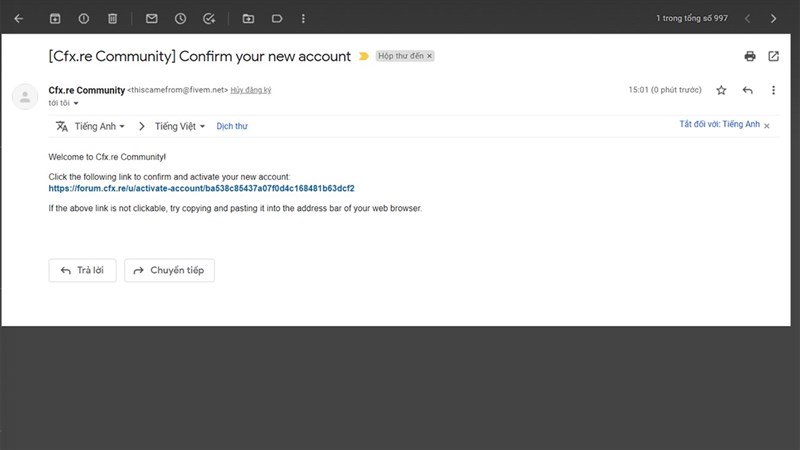The image size is (800, 450).
Task: Click Dịch thư to translate message
Action: [x=232, y=126]
